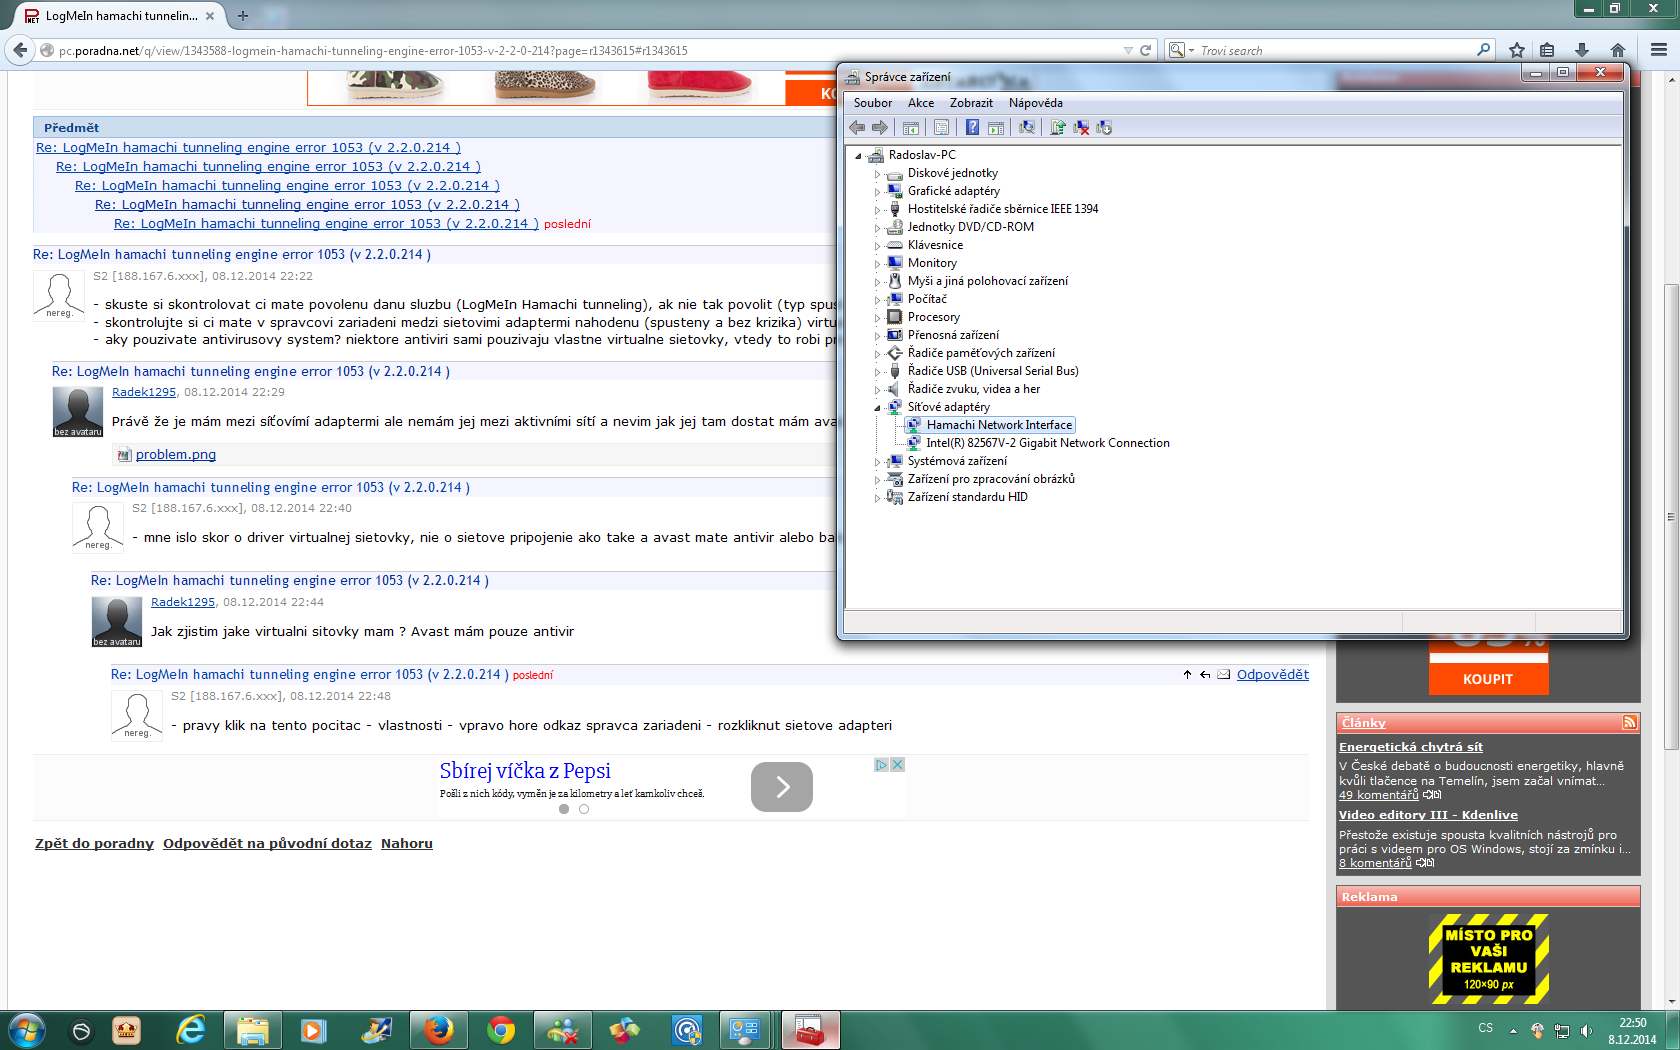Viewport: 1680px width, 1050px height.
Task: Click the RSS feed icon in Články header
Action: tap(1630, 722)
